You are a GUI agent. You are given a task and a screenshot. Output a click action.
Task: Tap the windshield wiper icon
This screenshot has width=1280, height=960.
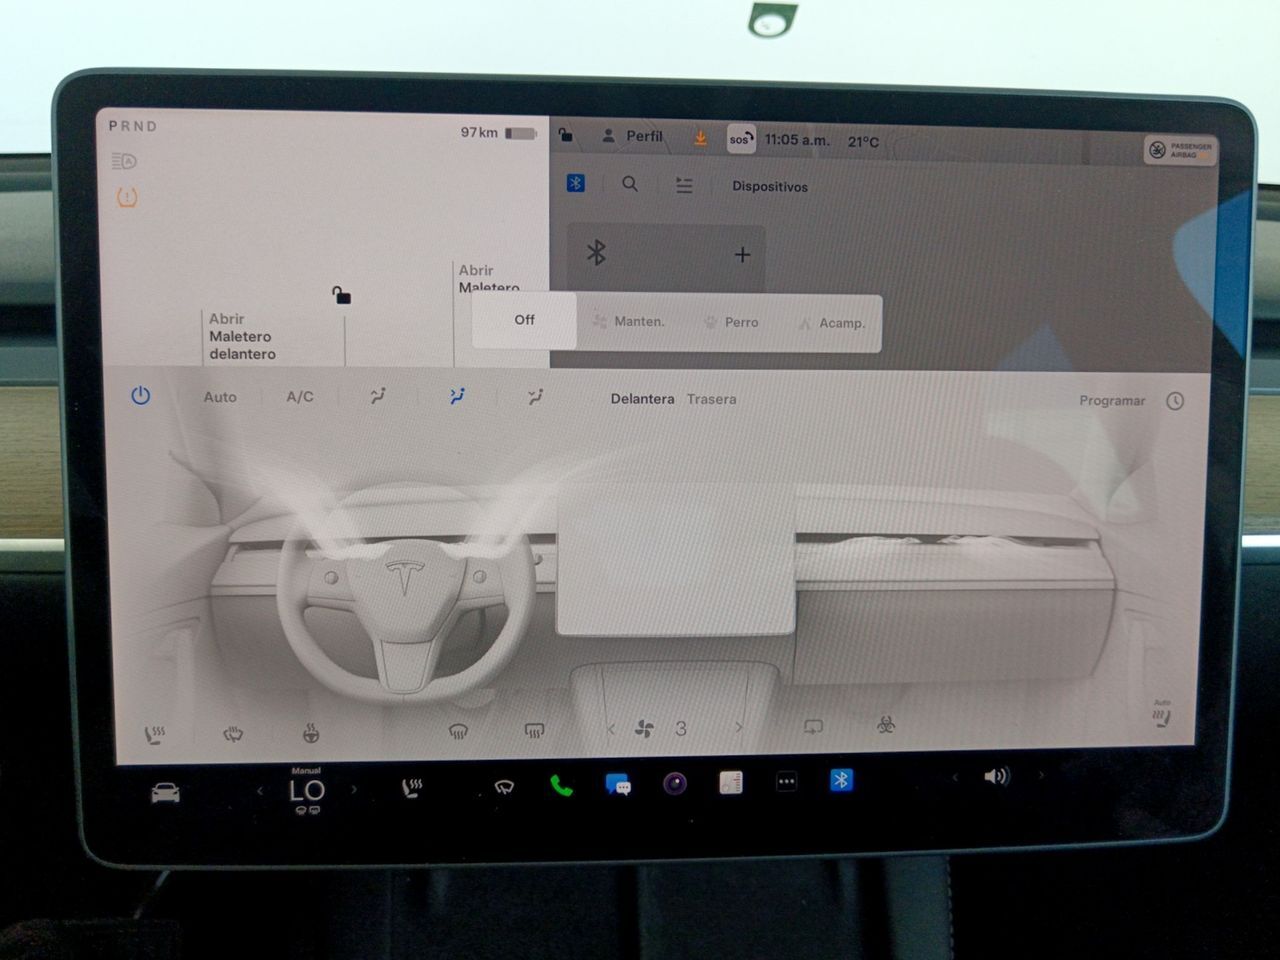click(504, 787)
